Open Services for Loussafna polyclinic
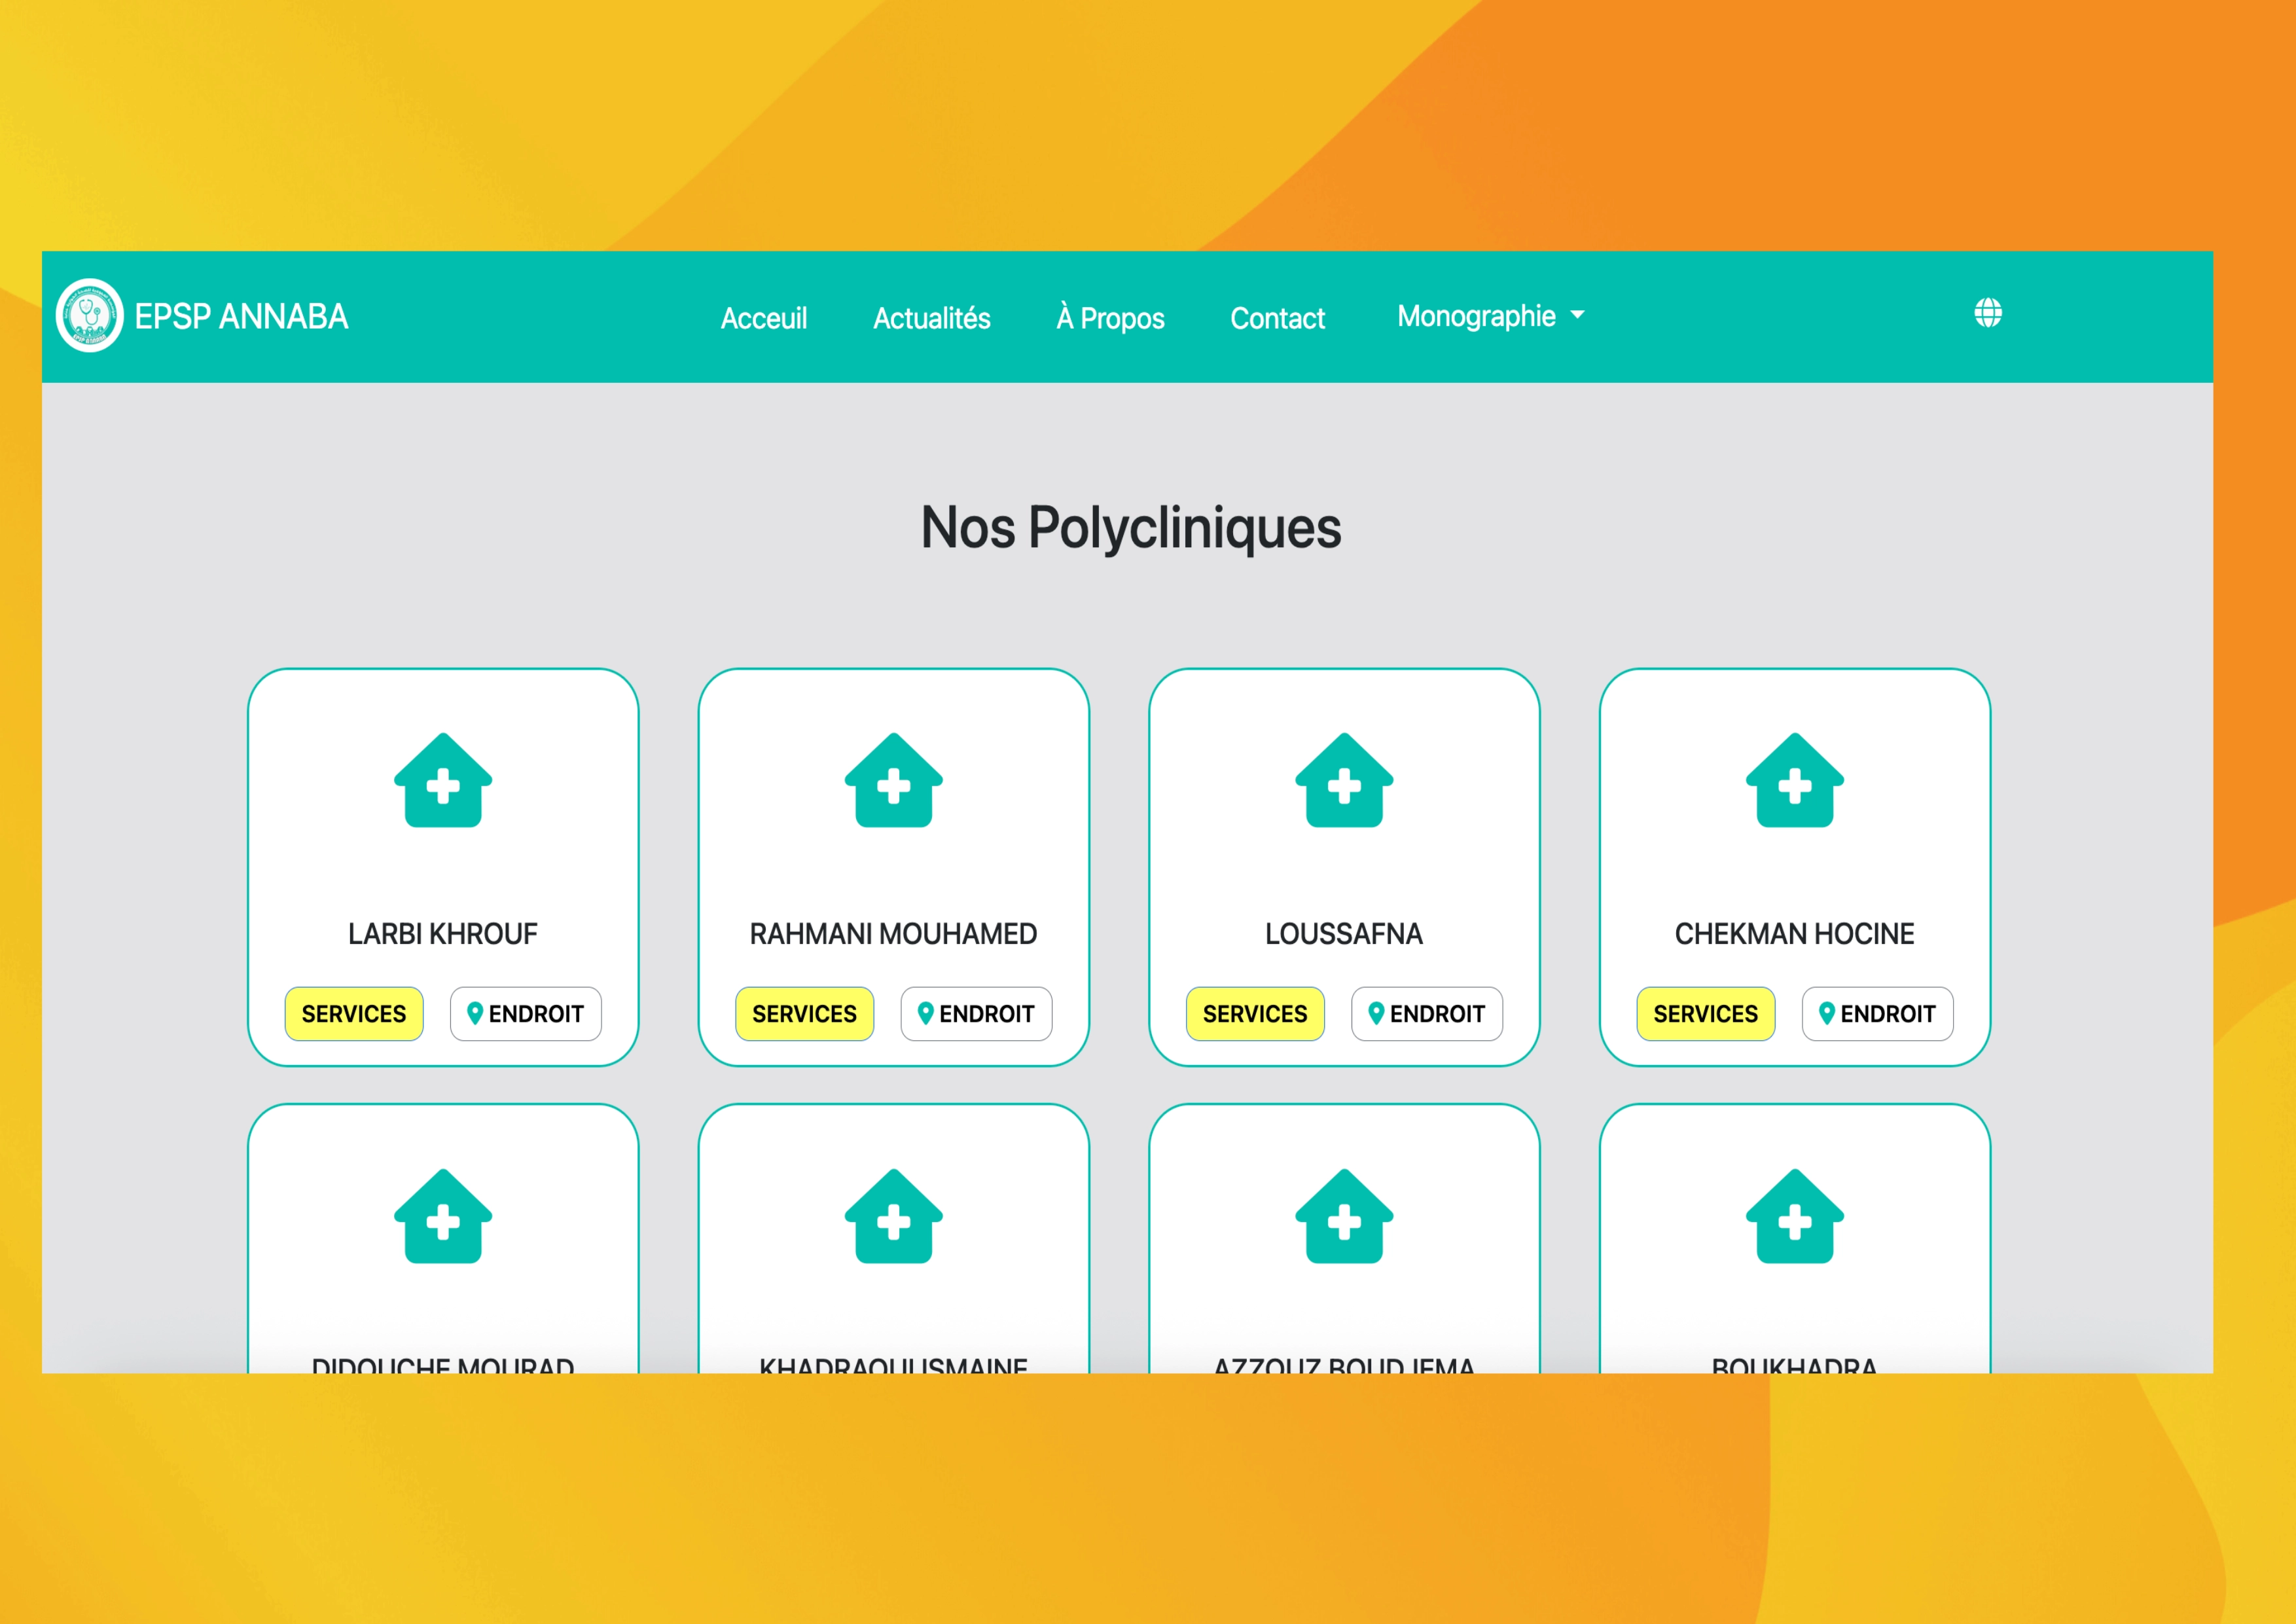This screenshot has width=2296, height=1624. coord(1255,1014)
